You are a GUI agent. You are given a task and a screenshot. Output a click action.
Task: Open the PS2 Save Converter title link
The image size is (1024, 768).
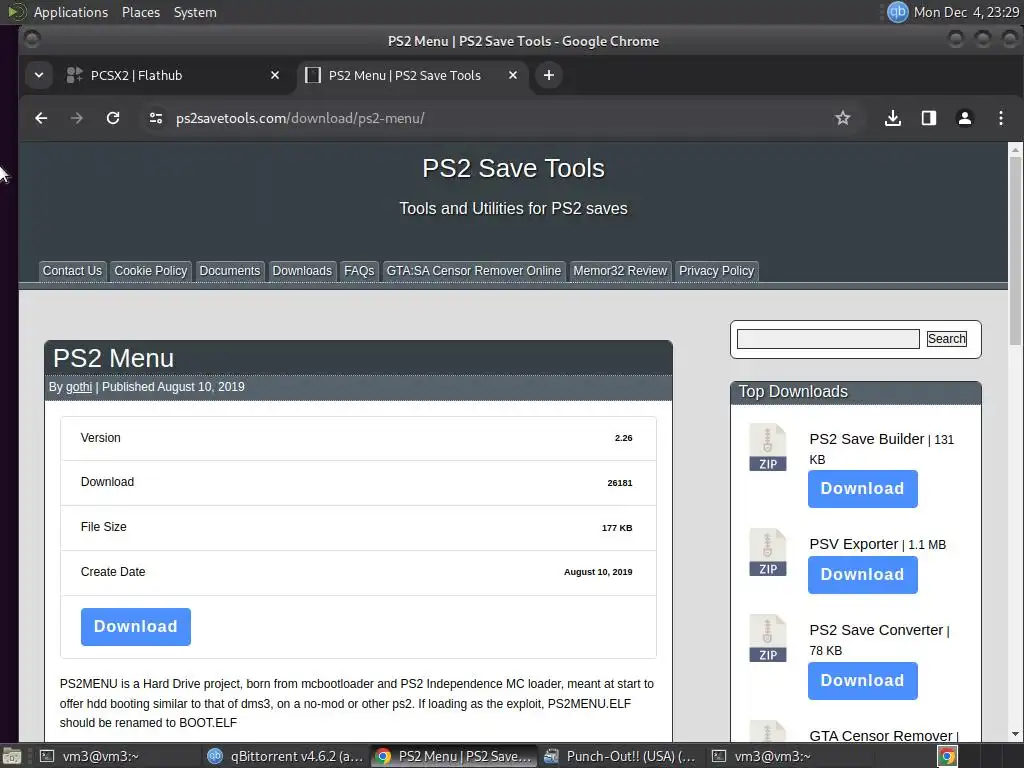(876, 630)
